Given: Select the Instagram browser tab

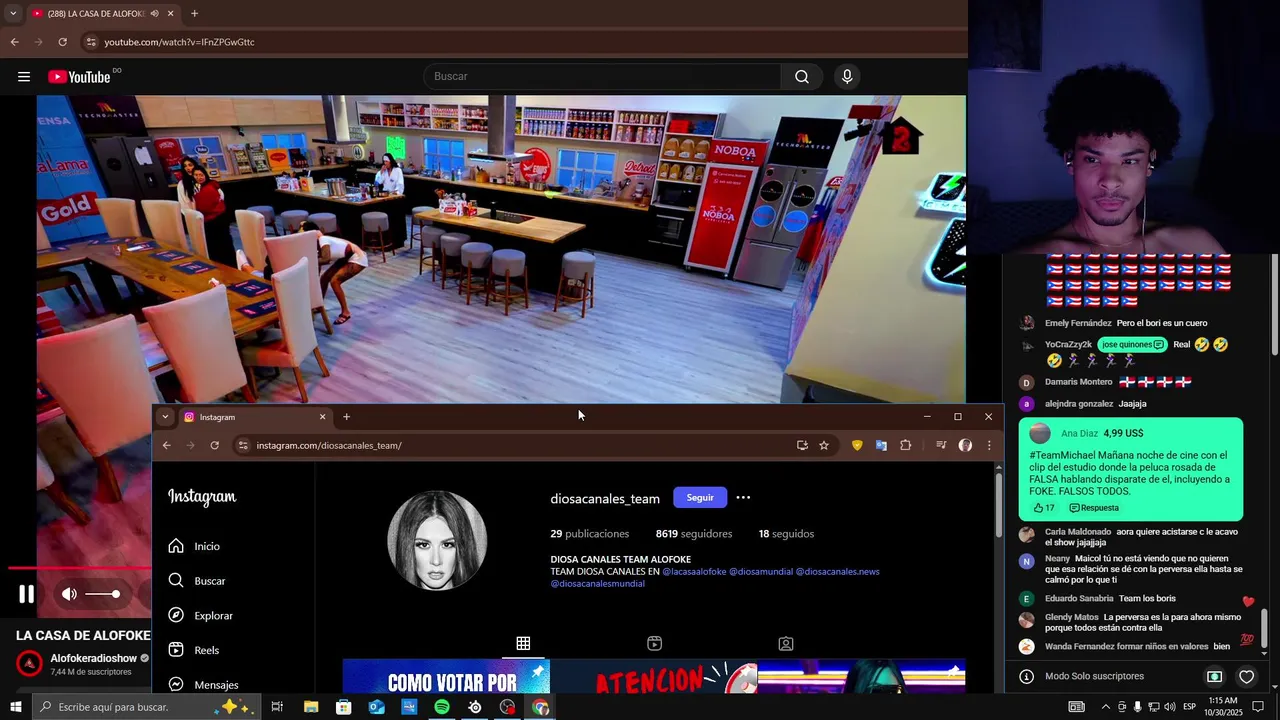Looking at the screenshot, I should (255, 417).
